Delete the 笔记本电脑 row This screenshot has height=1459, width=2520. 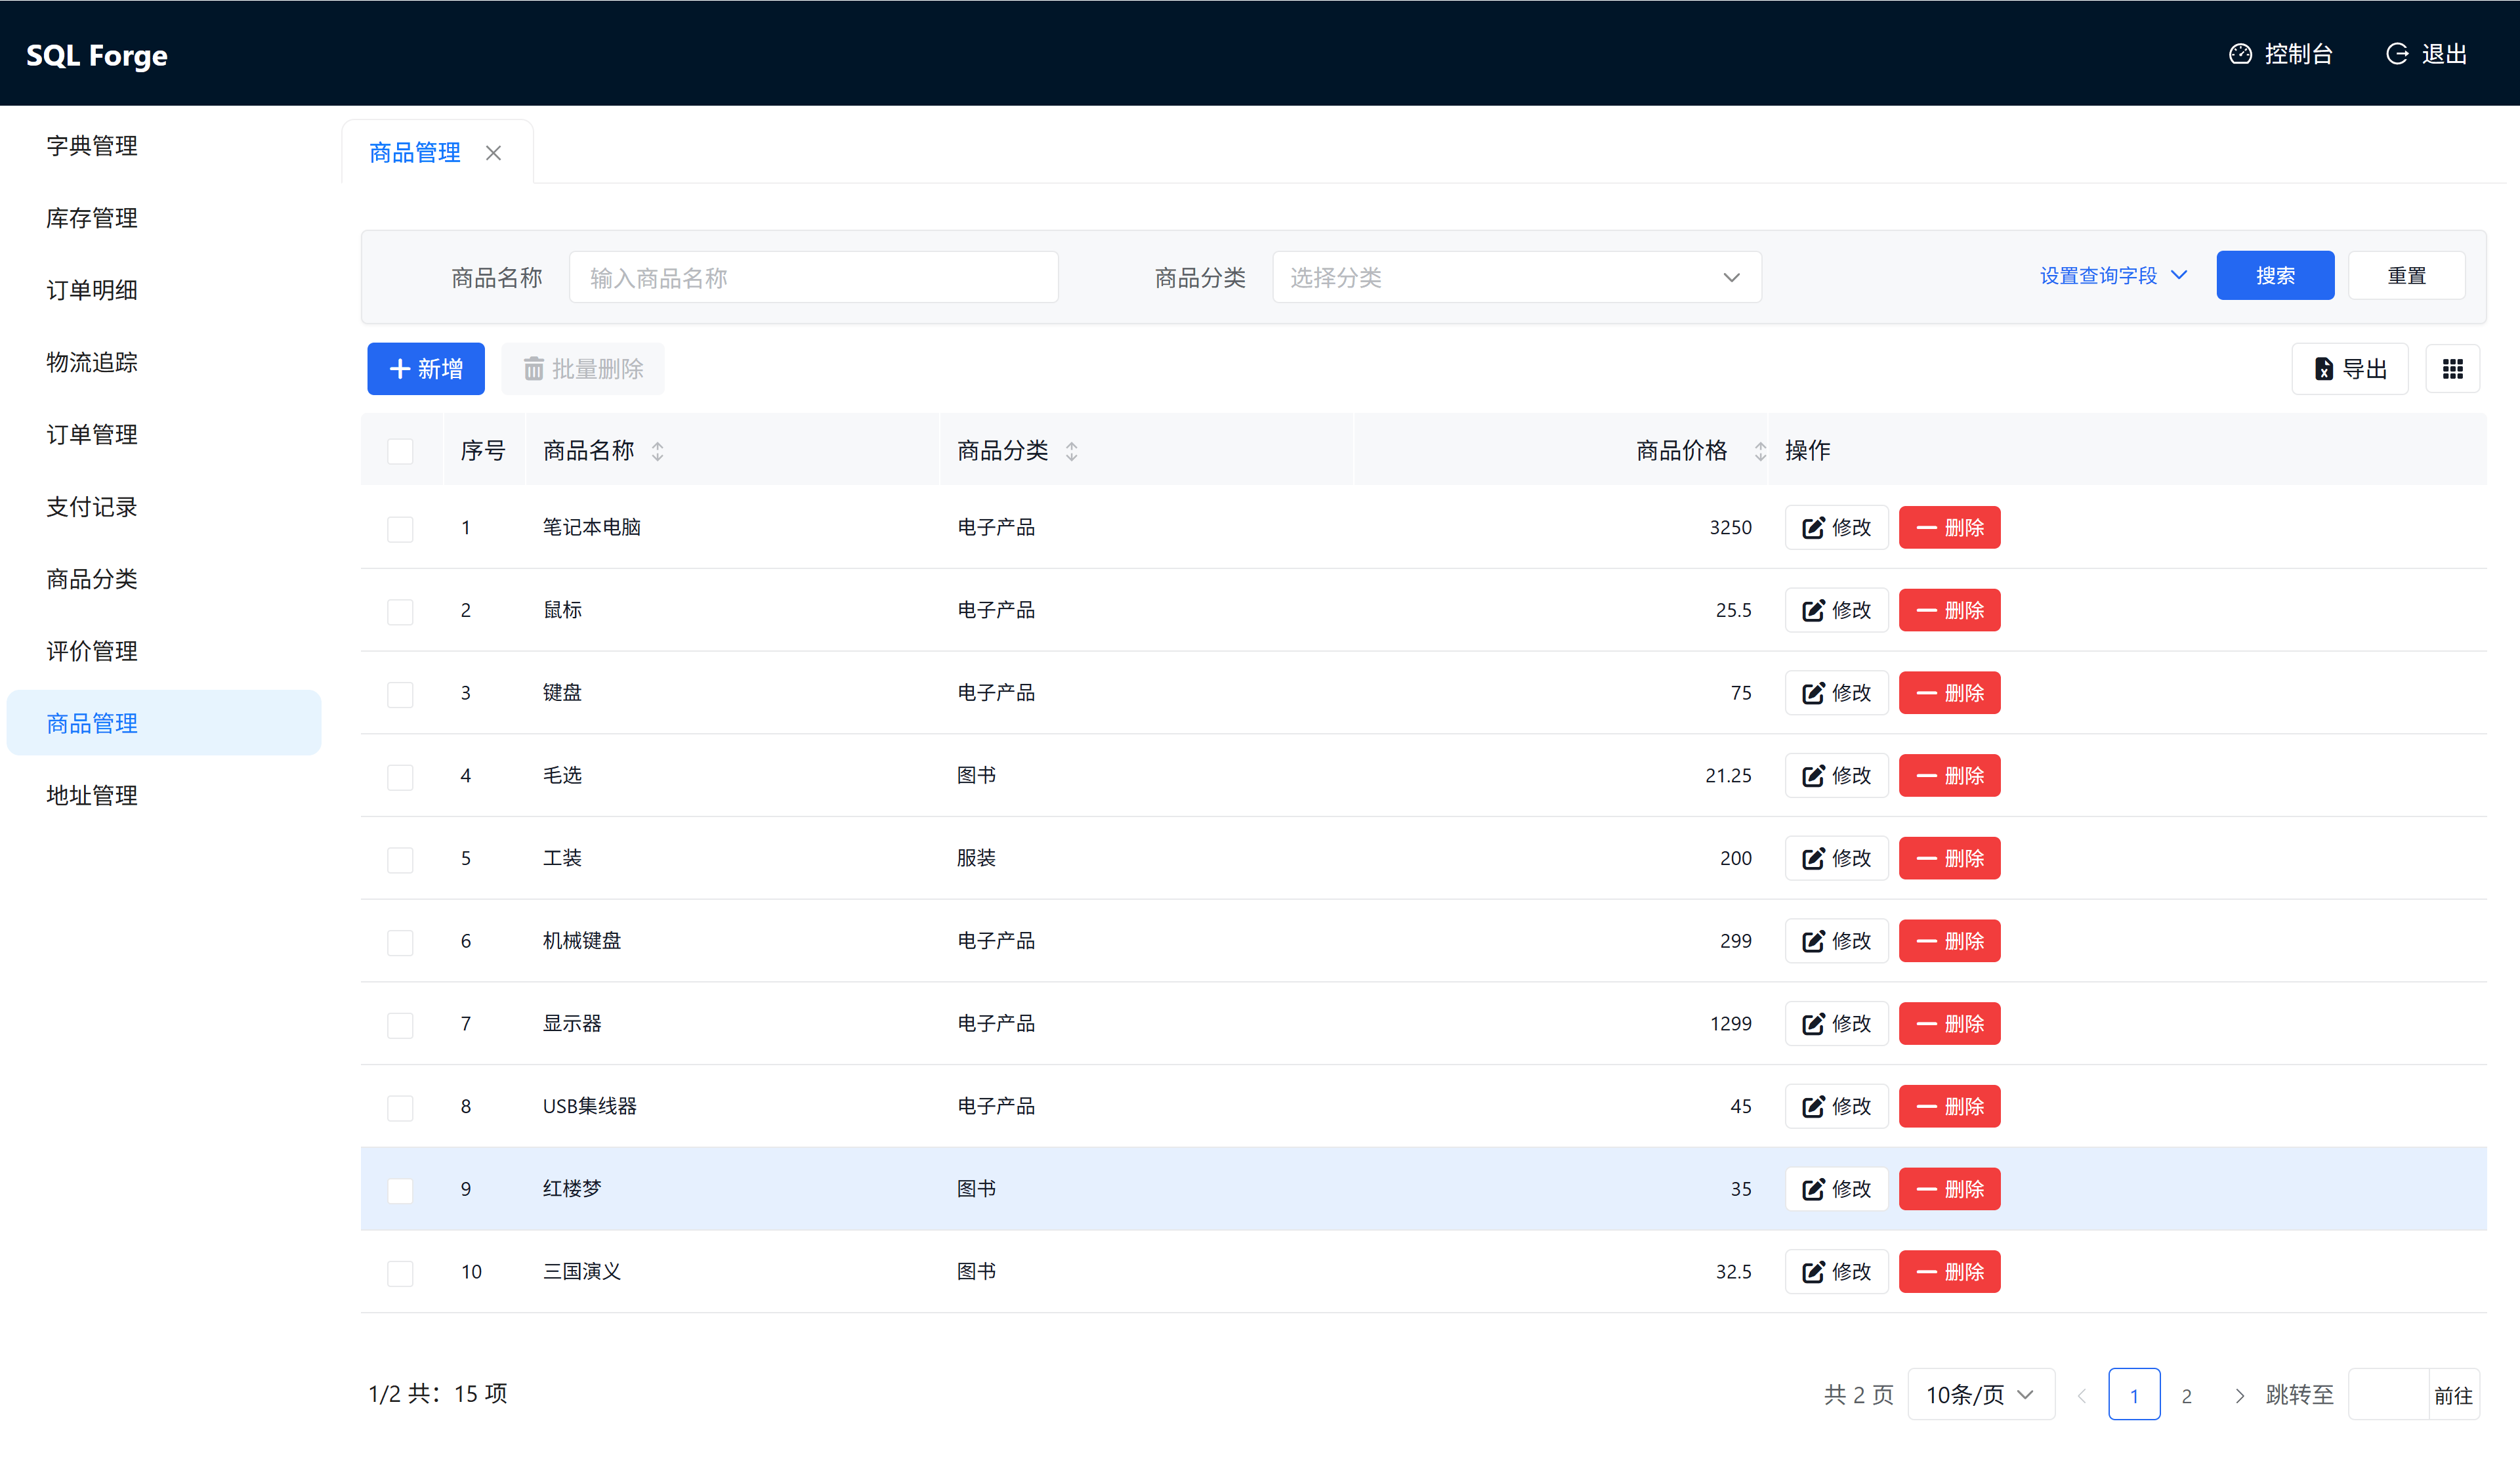point(1949,527)
